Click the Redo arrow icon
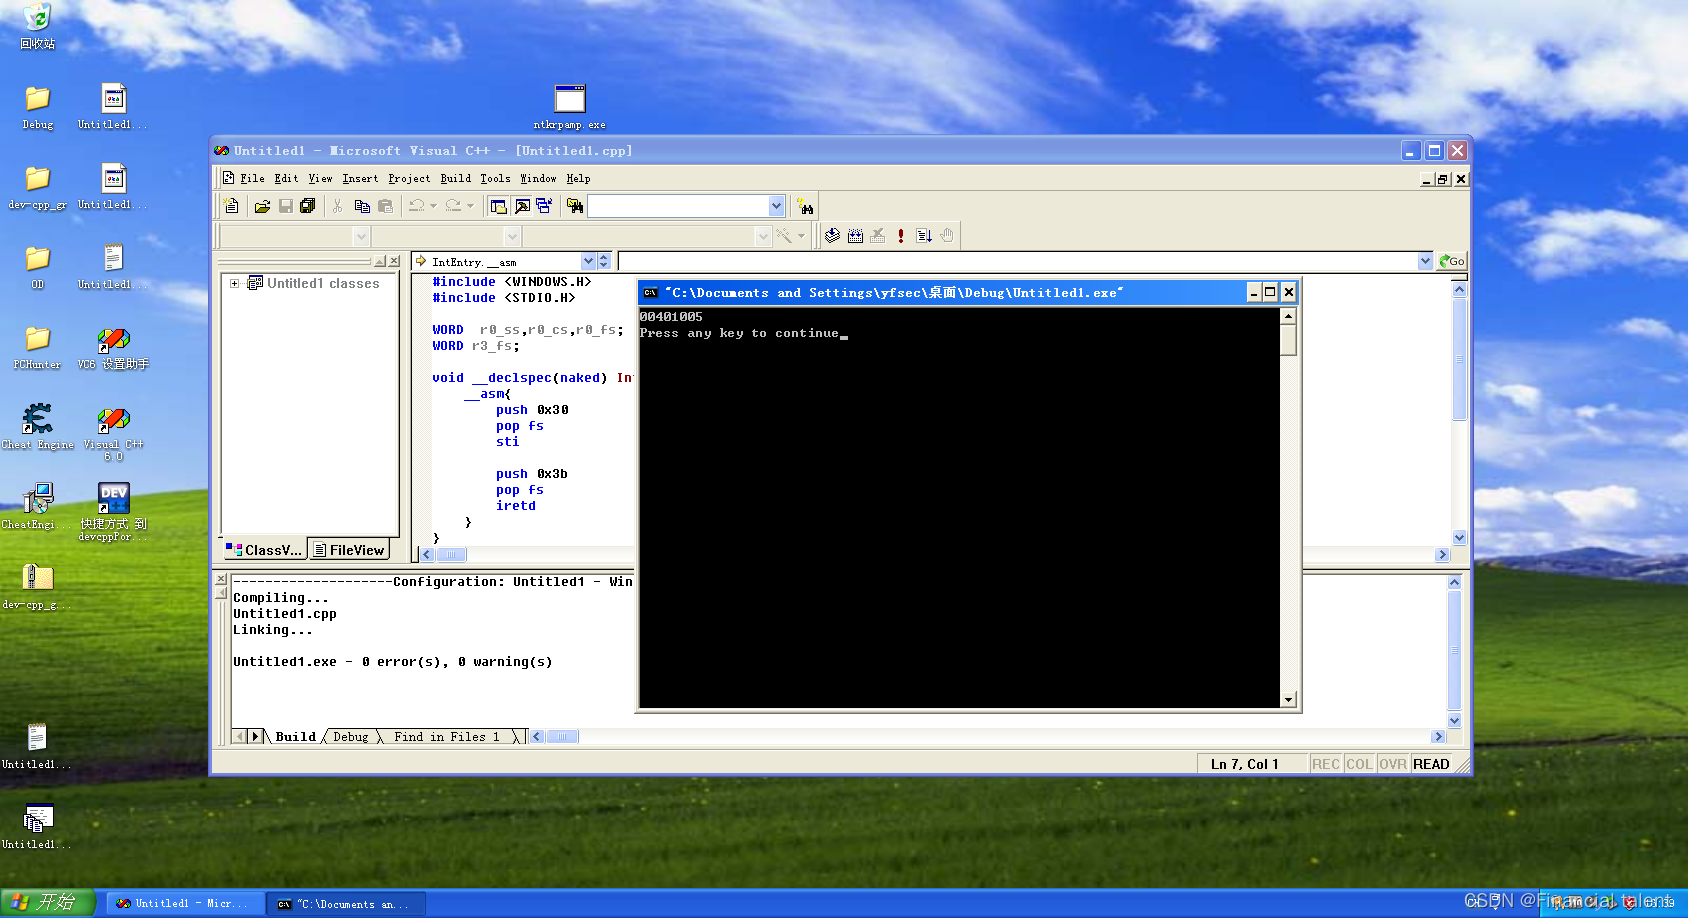This screenshot has width=1688, height=918. [453, 206]
